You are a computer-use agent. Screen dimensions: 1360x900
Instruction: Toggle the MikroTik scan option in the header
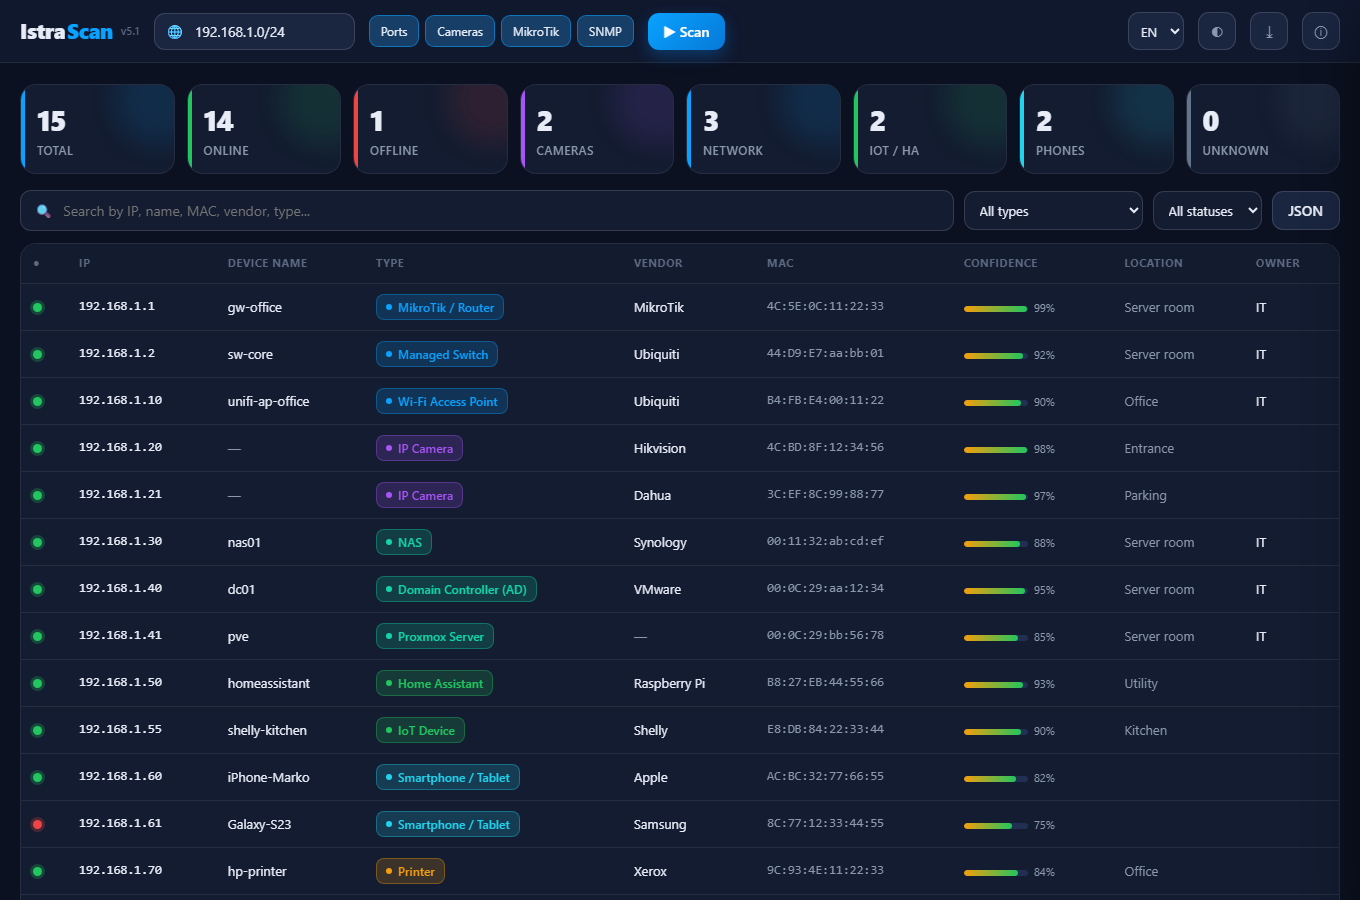pyautogui.click(x=536, y=32)
